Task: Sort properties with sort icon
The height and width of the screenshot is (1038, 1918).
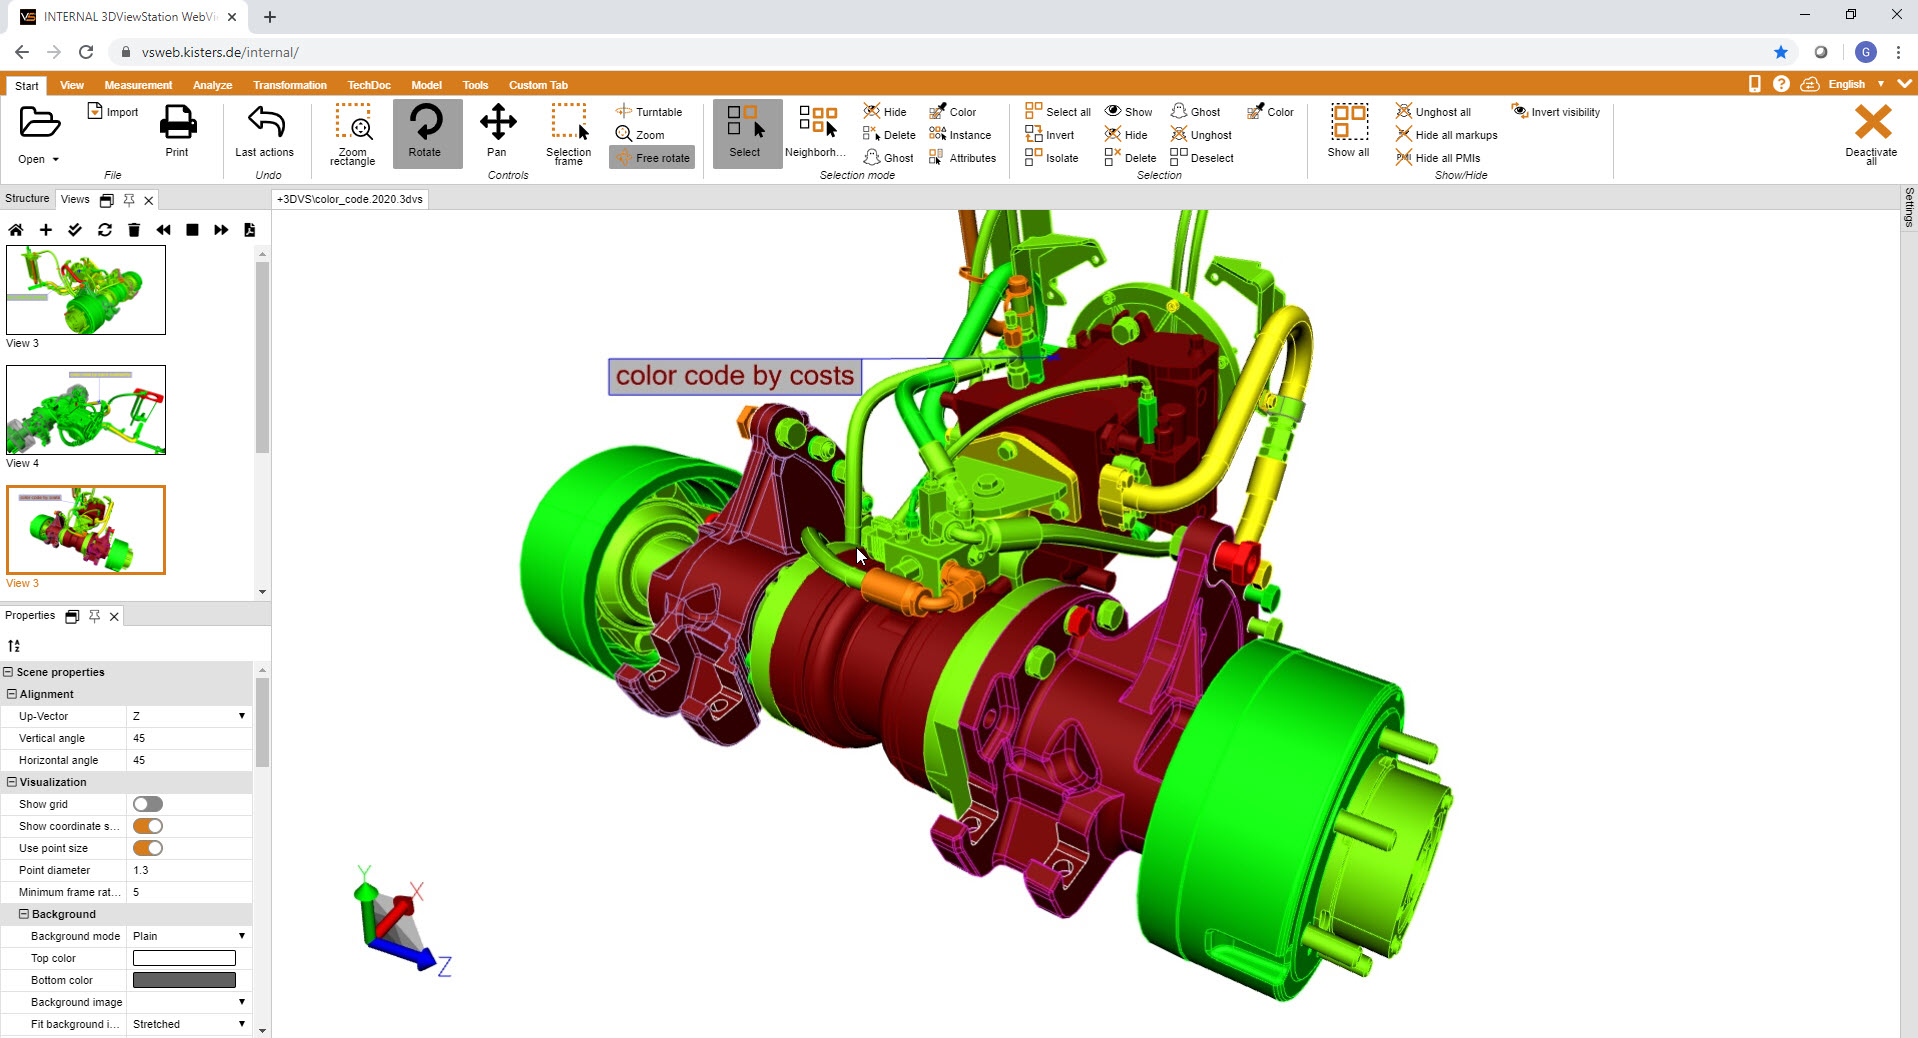Action: pyautogui.click(x=14, y=646)
